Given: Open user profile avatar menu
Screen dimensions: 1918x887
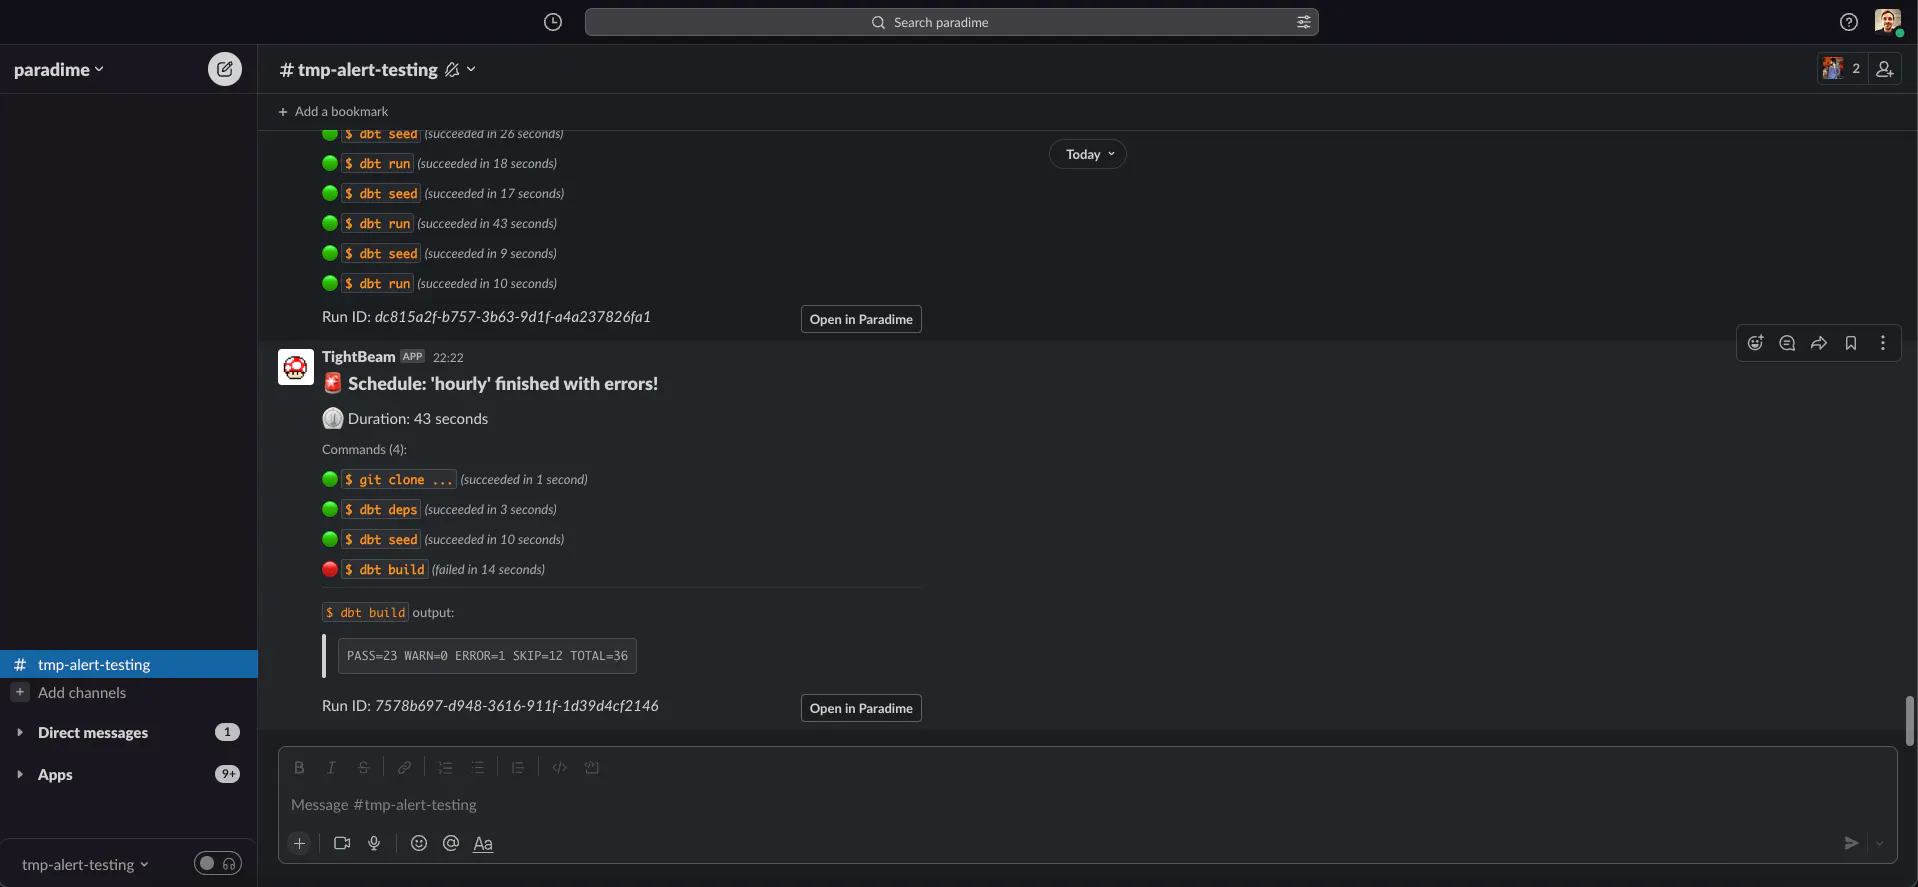Looking at the screenshot, I should pyautogui.click(x=1888, y=22).
